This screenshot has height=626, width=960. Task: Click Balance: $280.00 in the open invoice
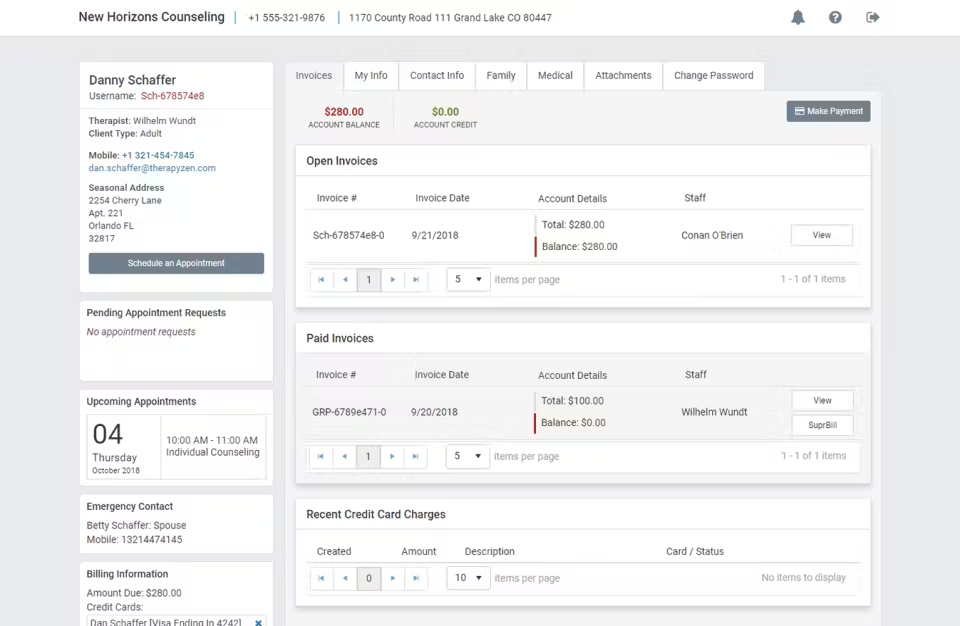click(x=579, y=246)
